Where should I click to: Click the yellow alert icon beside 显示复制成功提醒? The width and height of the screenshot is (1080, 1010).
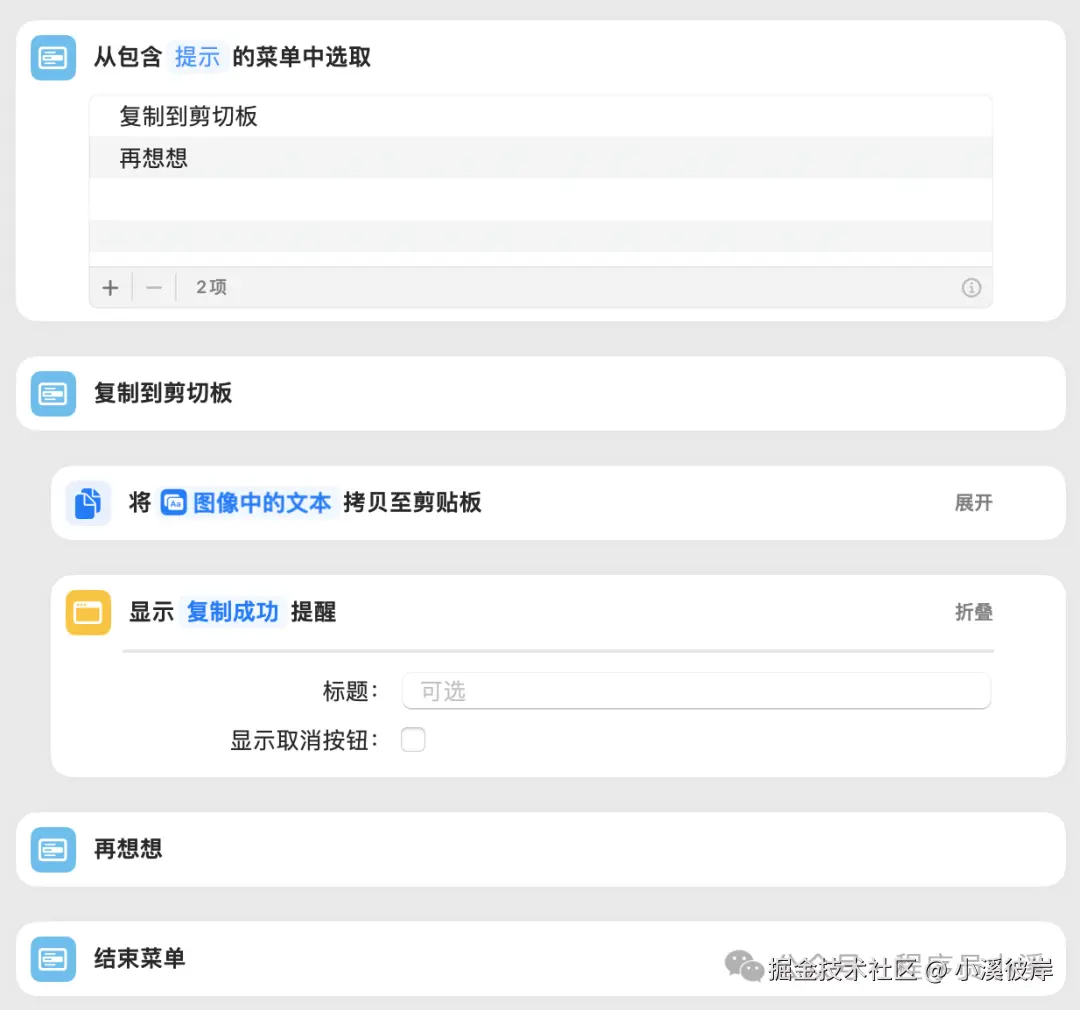[88, 612]
